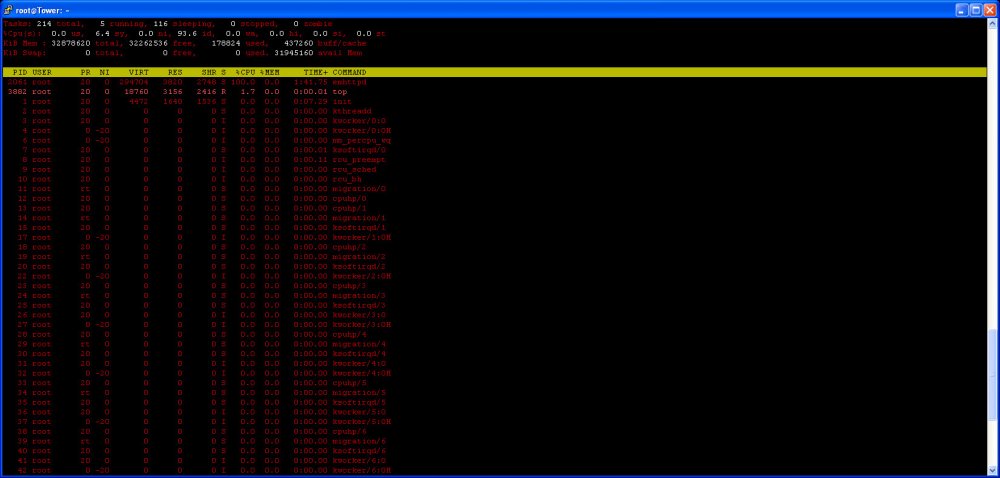This screenshot has width=1000, height=478.
Task: Minimize the root@Tower terminal window
Action: (962, 10)
